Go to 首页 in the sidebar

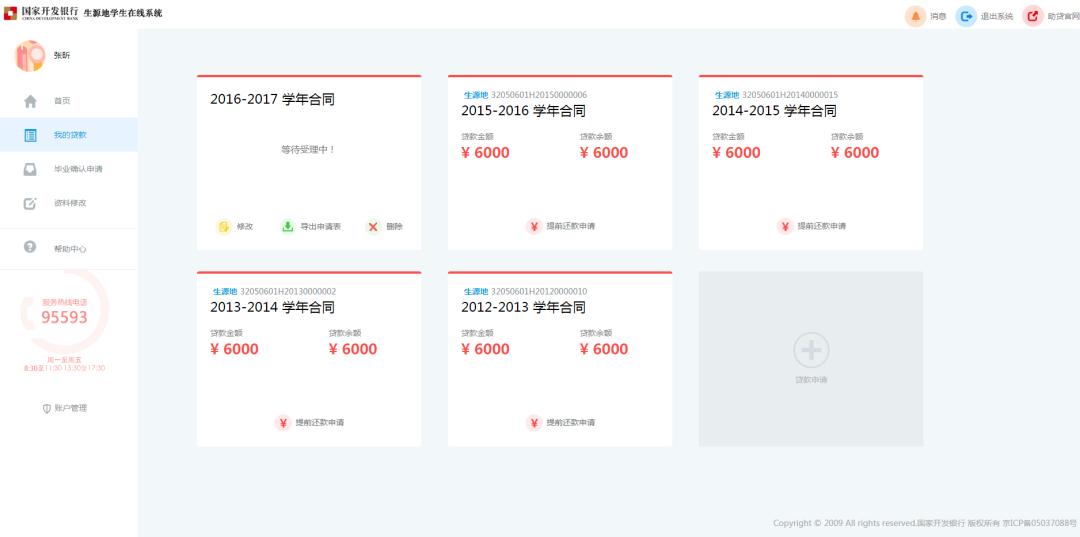[x=63, y=101]
